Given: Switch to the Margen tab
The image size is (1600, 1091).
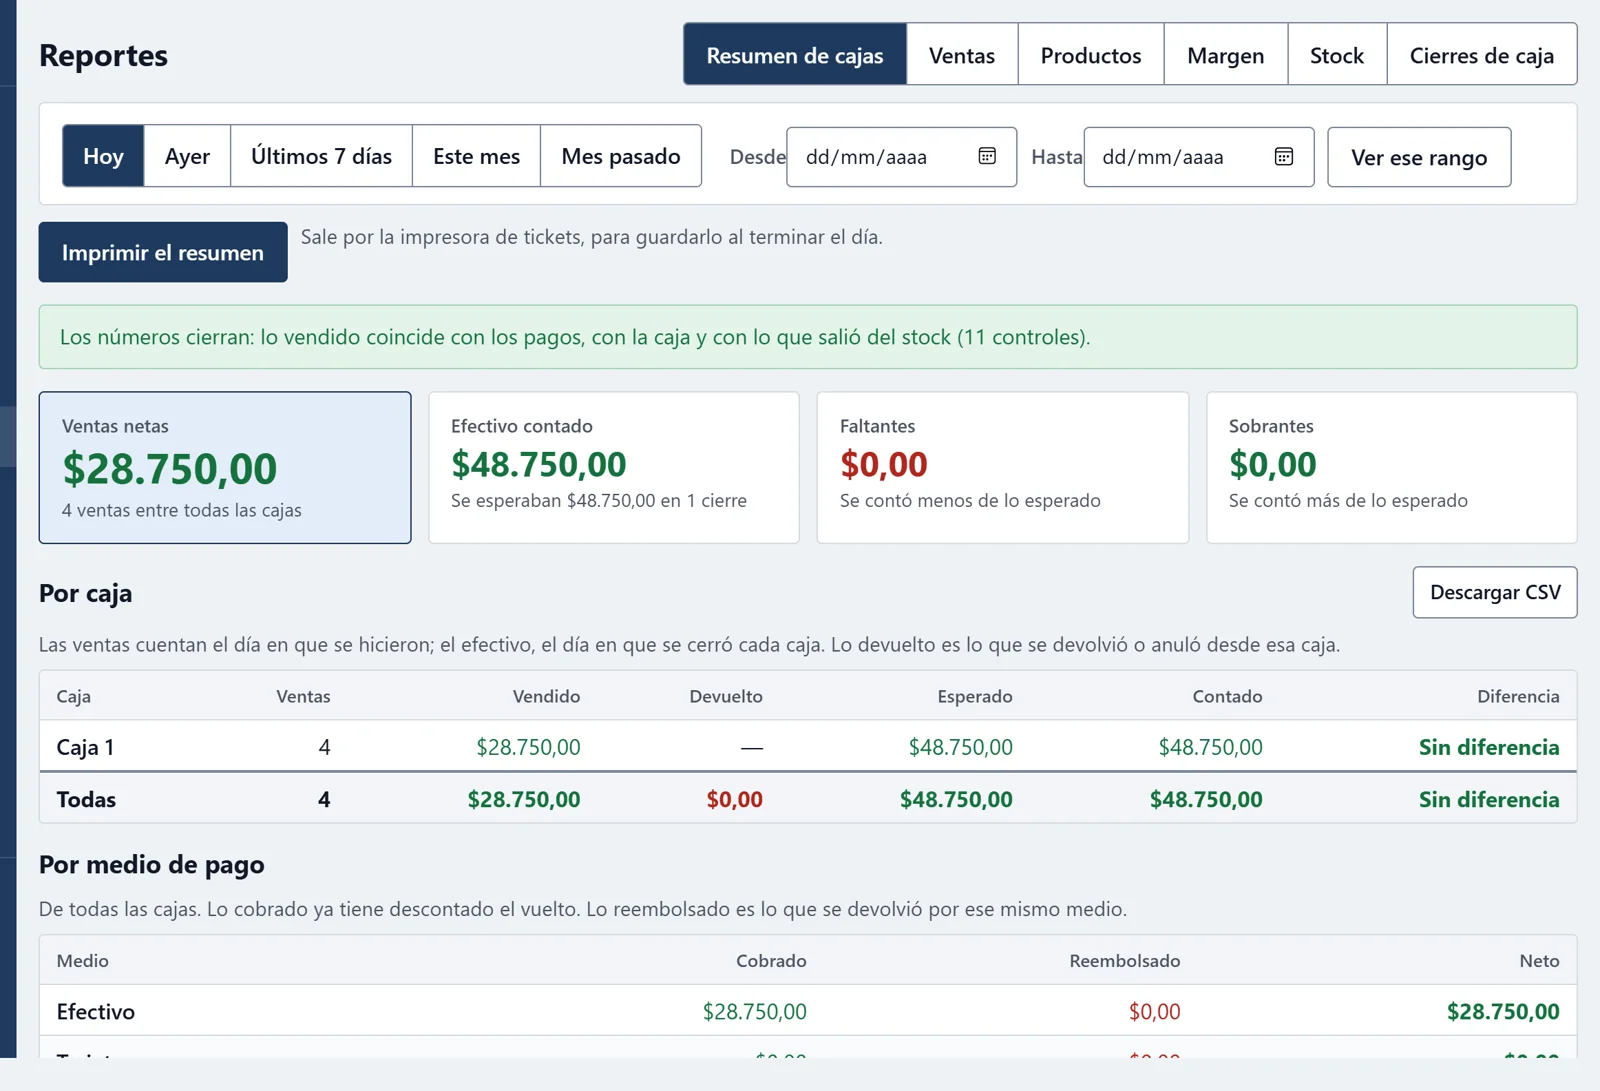Looking at the screenshot, I should (x=1226, y=55).
